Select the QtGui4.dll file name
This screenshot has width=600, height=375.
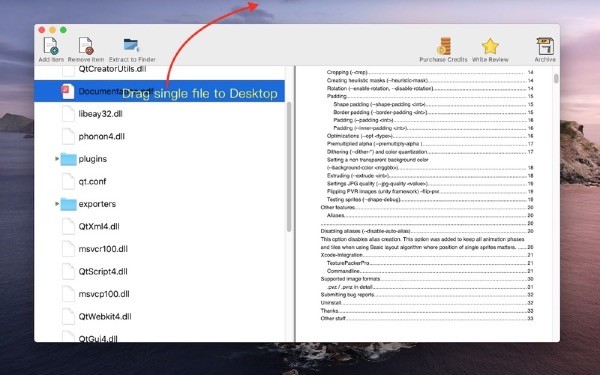(98, 338)
